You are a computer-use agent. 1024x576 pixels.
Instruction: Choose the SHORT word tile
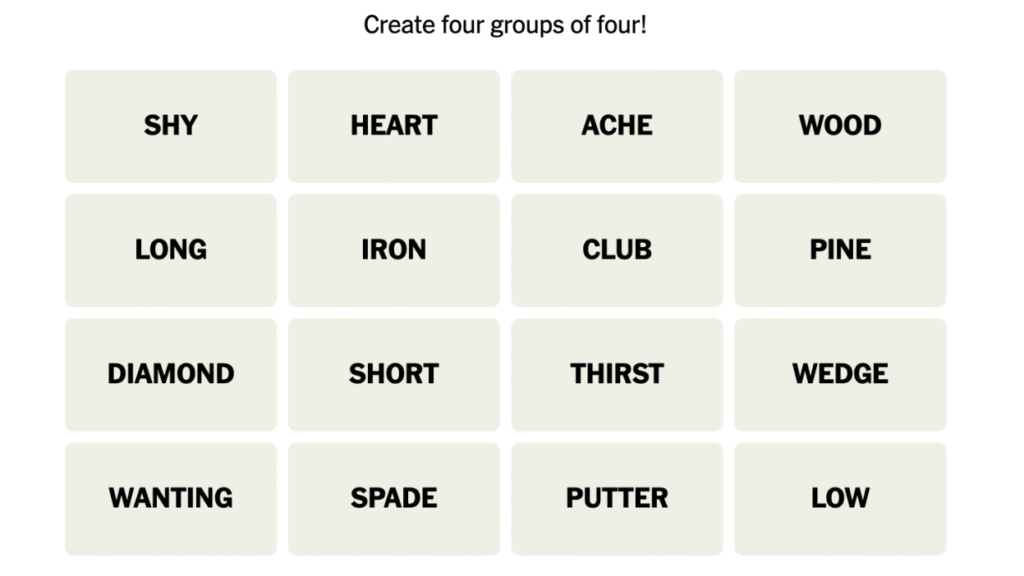394,374
